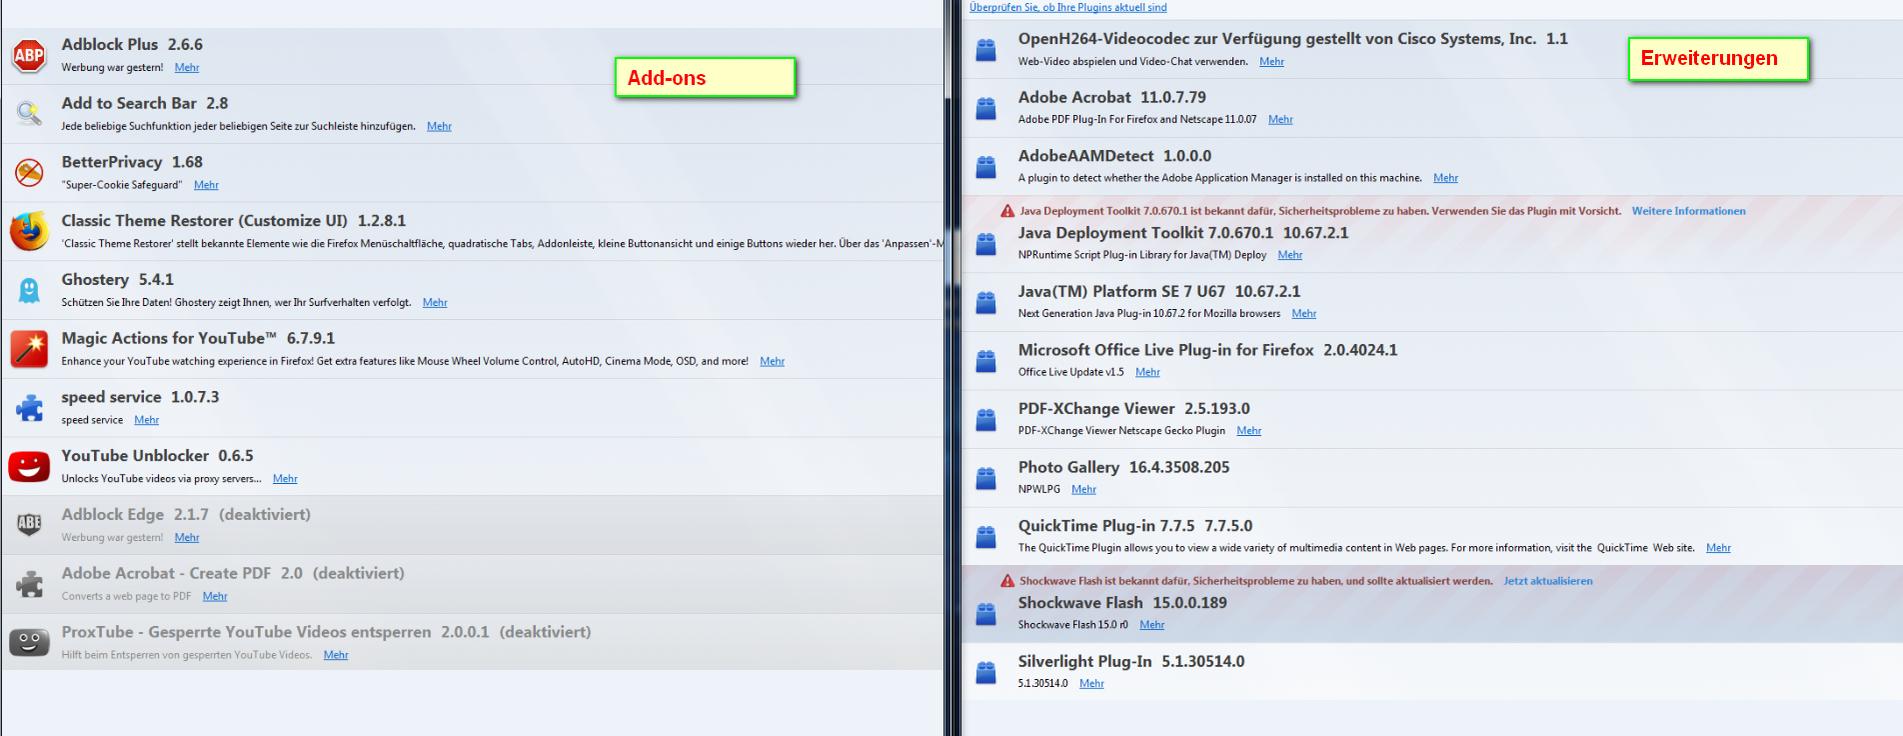
Task: Select 'Adblock Edge 2.1.7 (deaktiviert)' title
Action: tap(186, 515)
